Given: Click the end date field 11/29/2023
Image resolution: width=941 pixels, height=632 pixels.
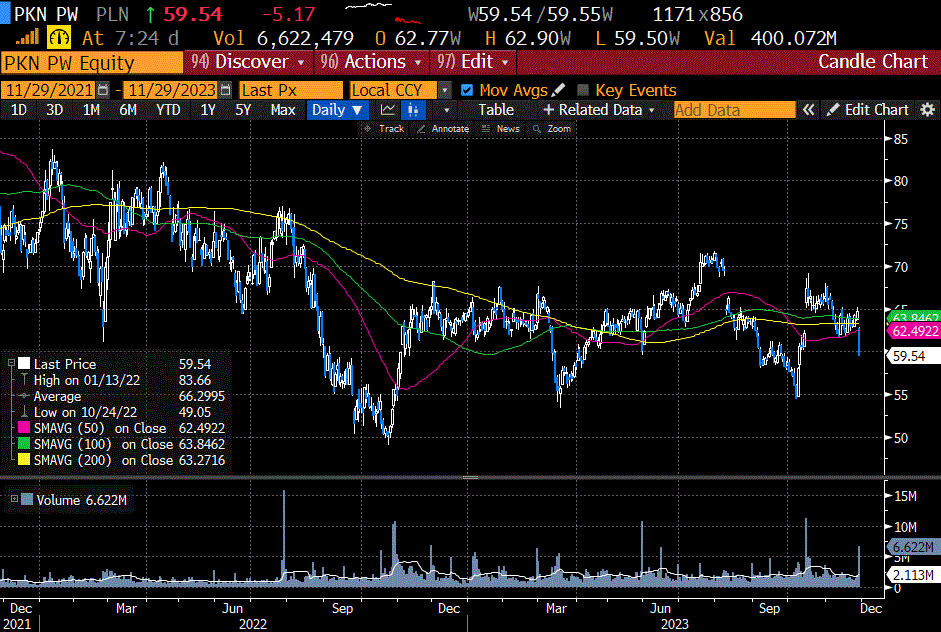Looking at the screenshot, I should tap(172, 90).
